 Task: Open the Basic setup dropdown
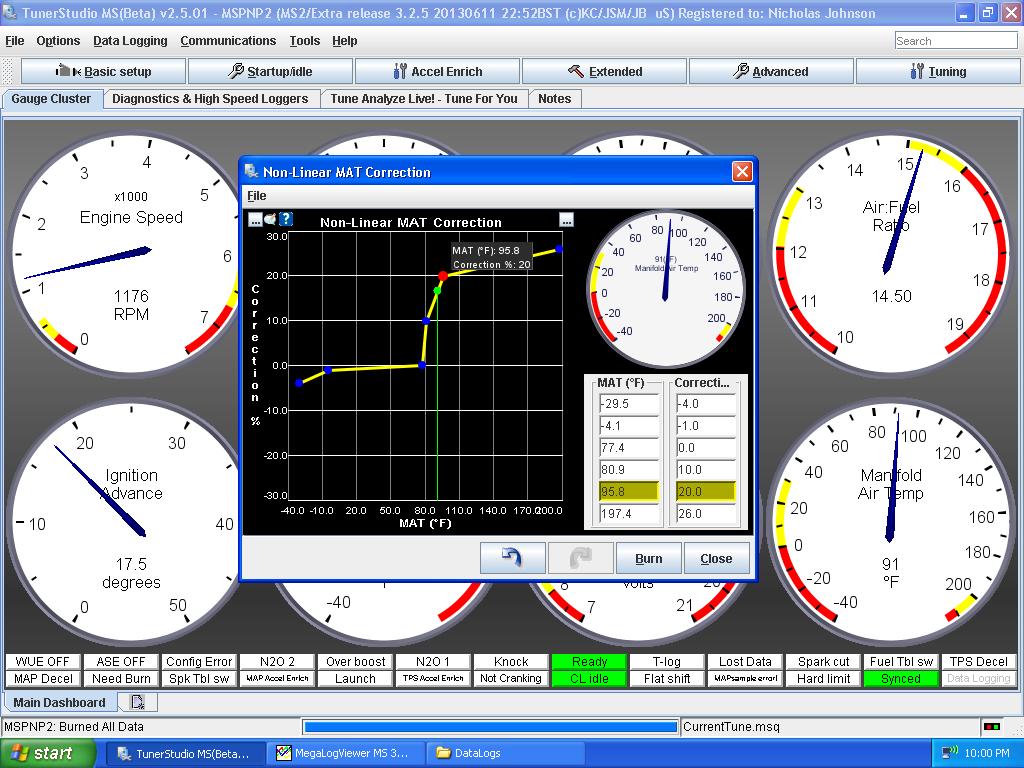click(x=104, y=72)
